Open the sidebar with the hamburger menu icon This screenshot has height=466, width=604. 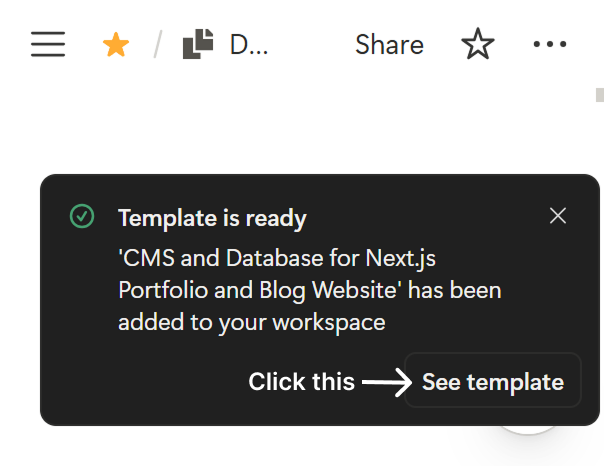48,44
